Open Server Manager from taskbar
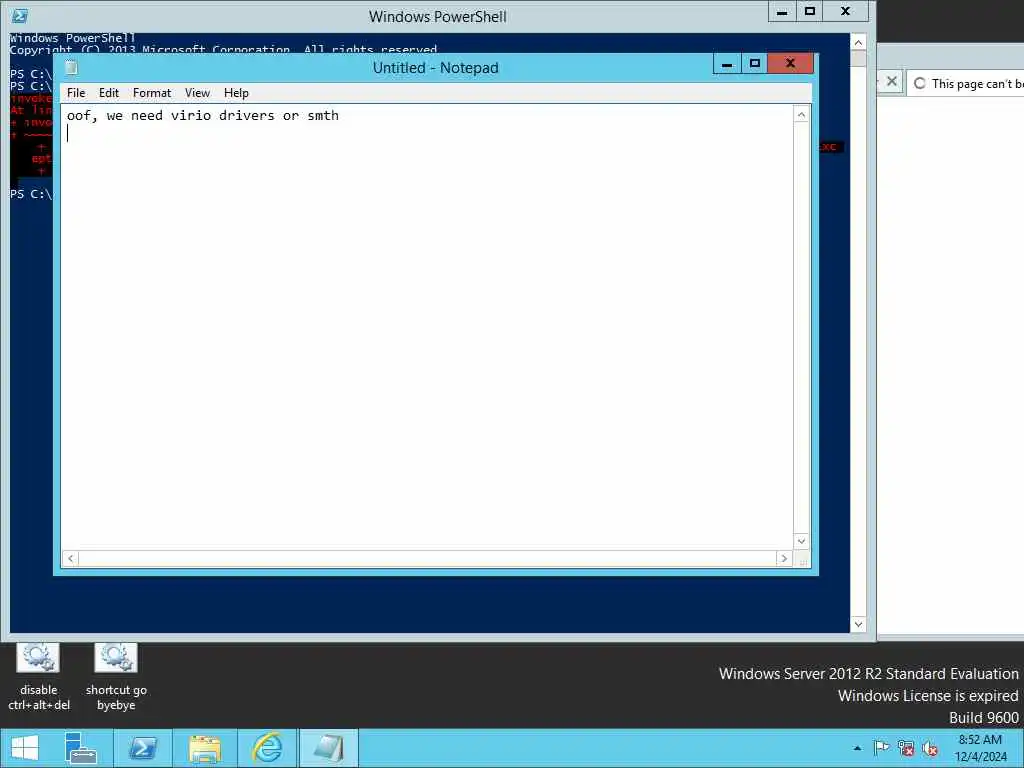This screenshot has width=1024, height=768. 80,748
